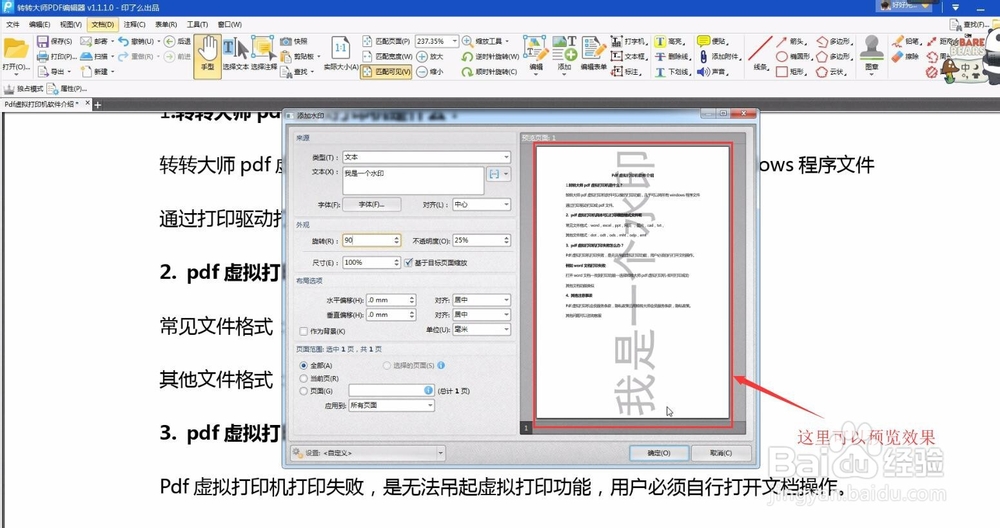The image size is (1000, 528).
Task: Click the 图章 stamp tool icon
Action: tap(872, 49)
